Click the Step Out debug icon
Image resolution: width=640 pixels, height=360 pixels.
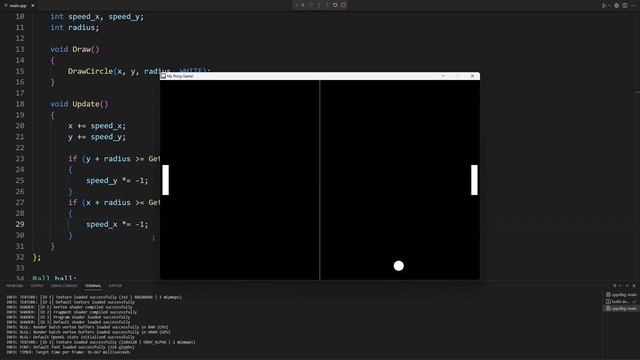[327, 5]
